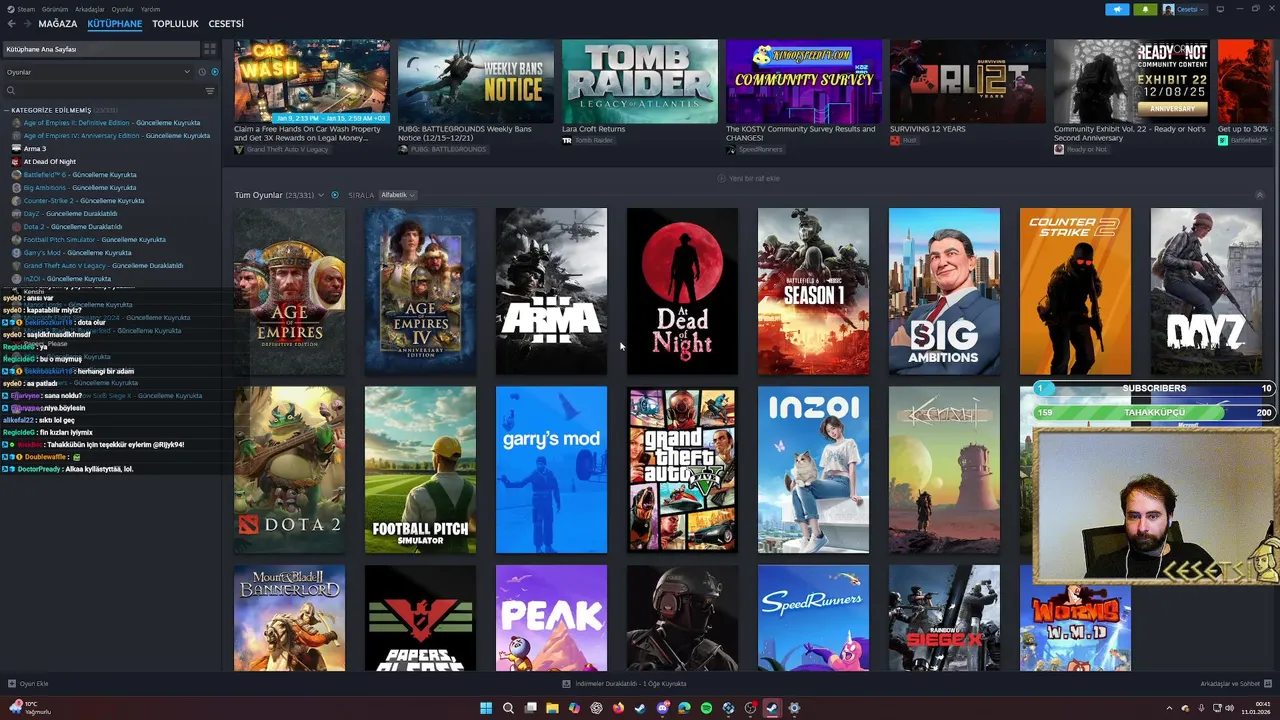
Task: Open the DayZ game cover
Action: (x=1206, y=291)
